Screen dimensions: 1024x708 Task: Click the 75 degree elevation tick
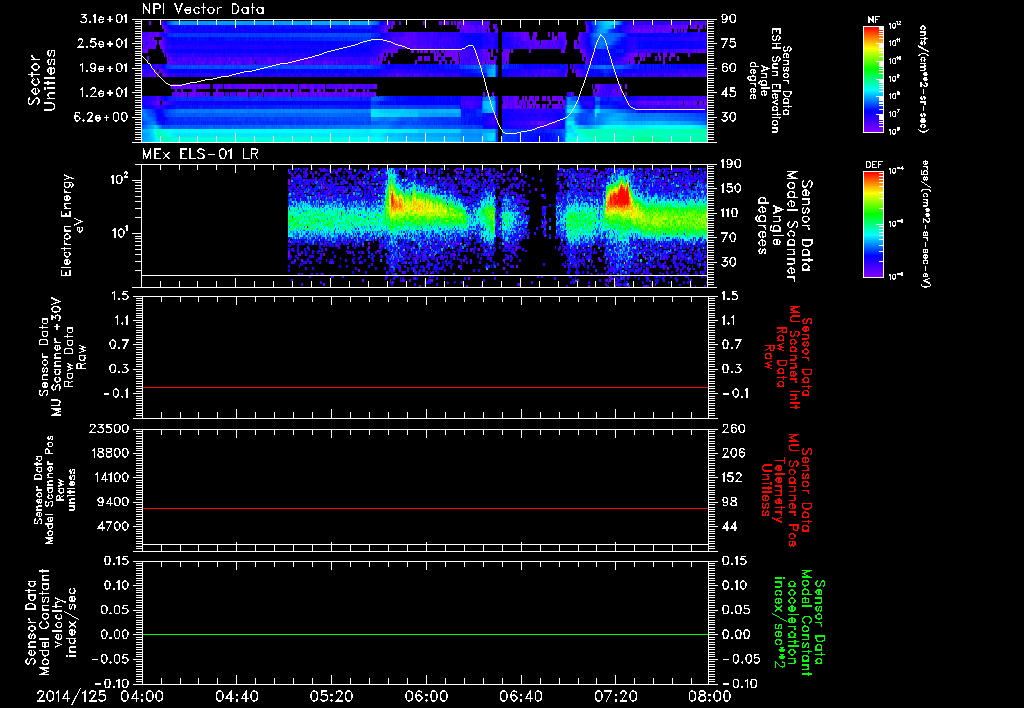(x=729, y=43)
